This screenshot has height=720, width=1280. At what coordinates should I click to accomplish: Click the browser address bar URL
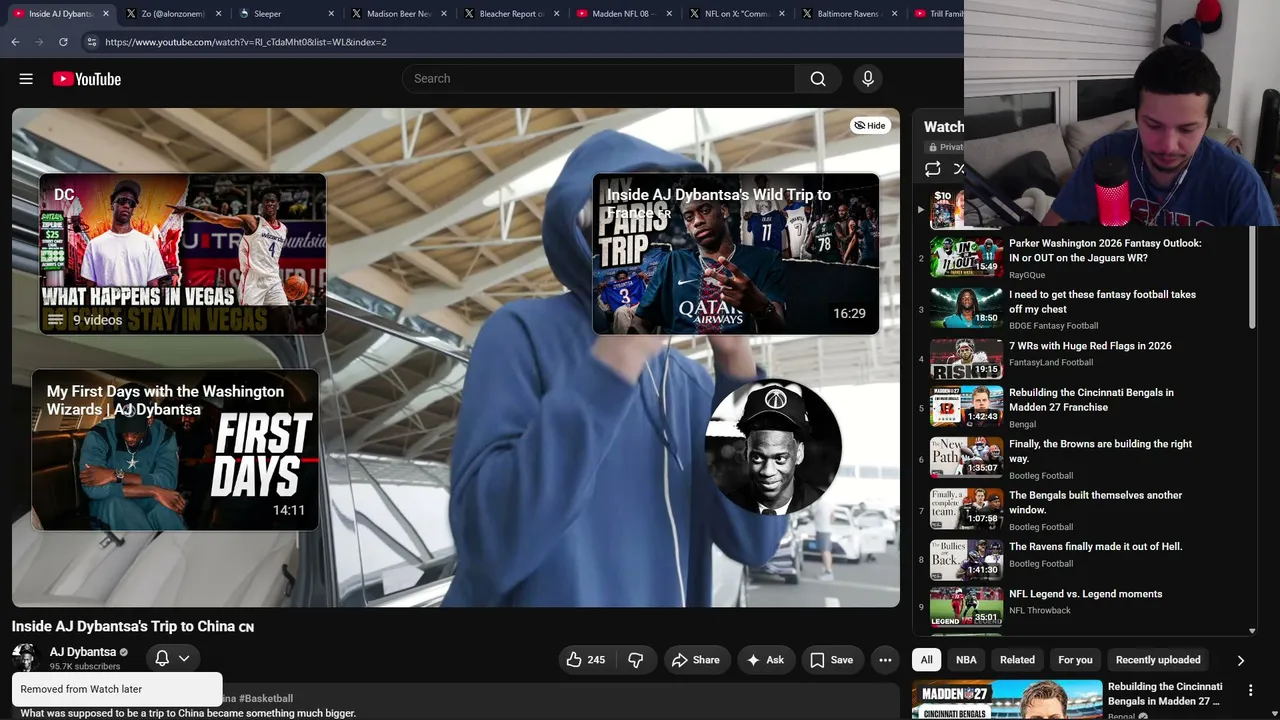coord(246,42)
